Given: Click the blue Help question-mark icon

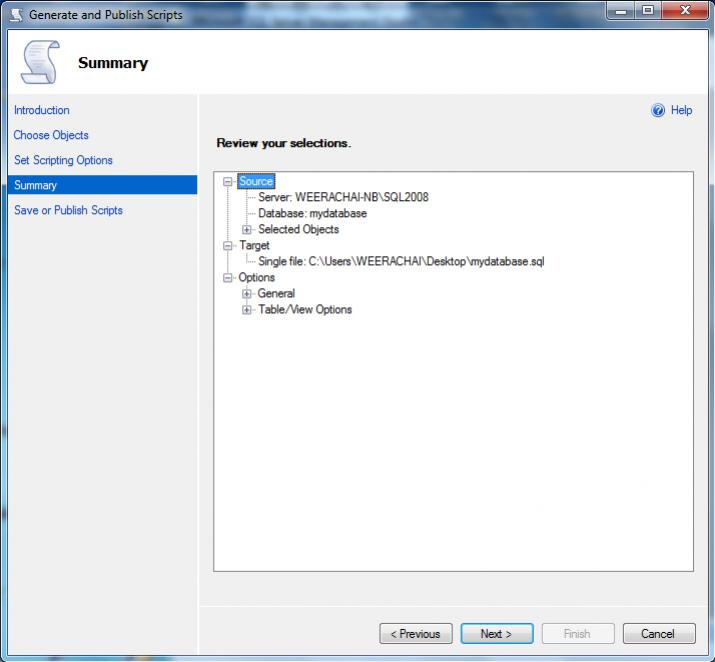Looking at the screenshot, I should tap(658, 110).
